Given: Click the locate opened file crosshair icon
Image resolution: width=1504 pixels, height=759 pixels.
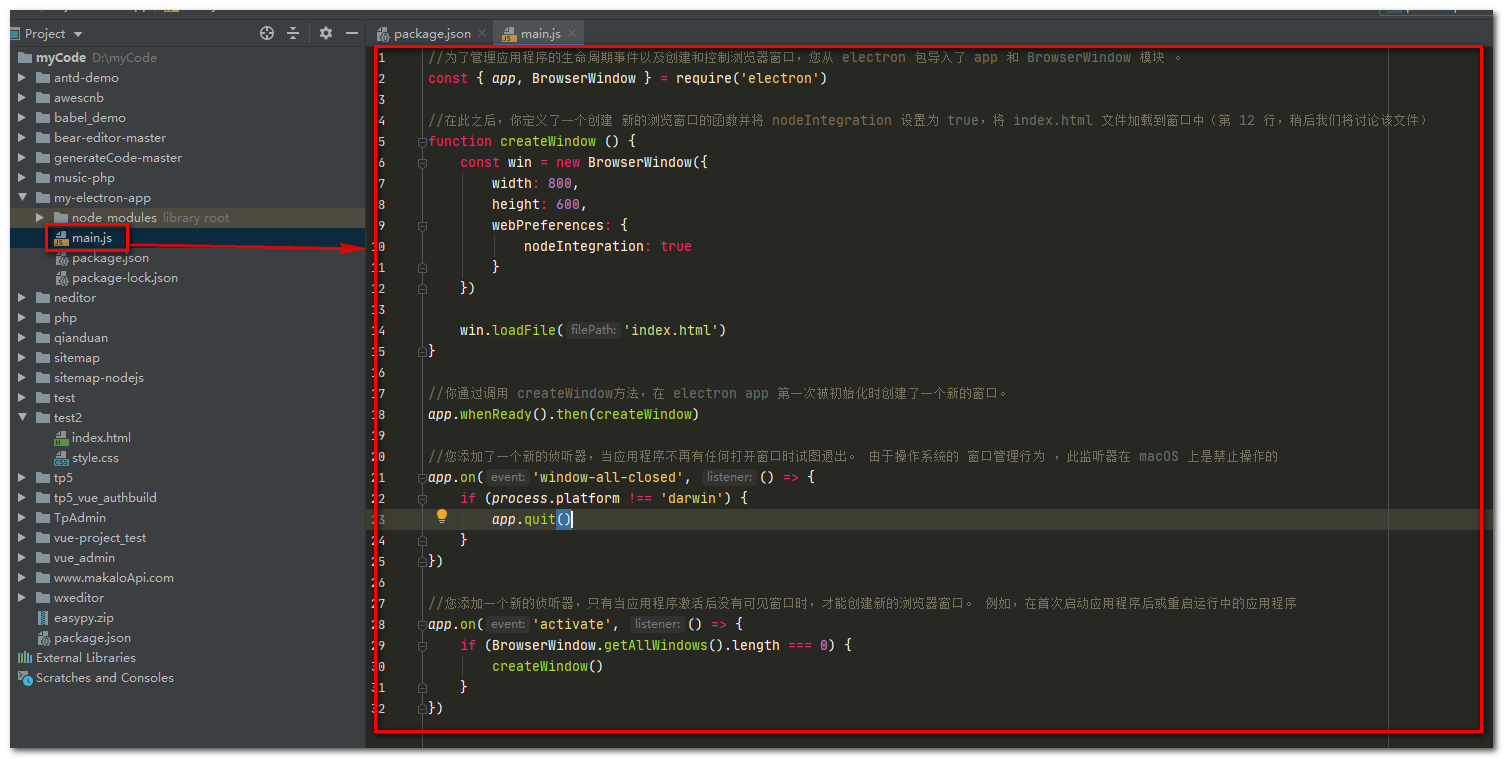Looking at the screenshot, I should coord(267,33).
